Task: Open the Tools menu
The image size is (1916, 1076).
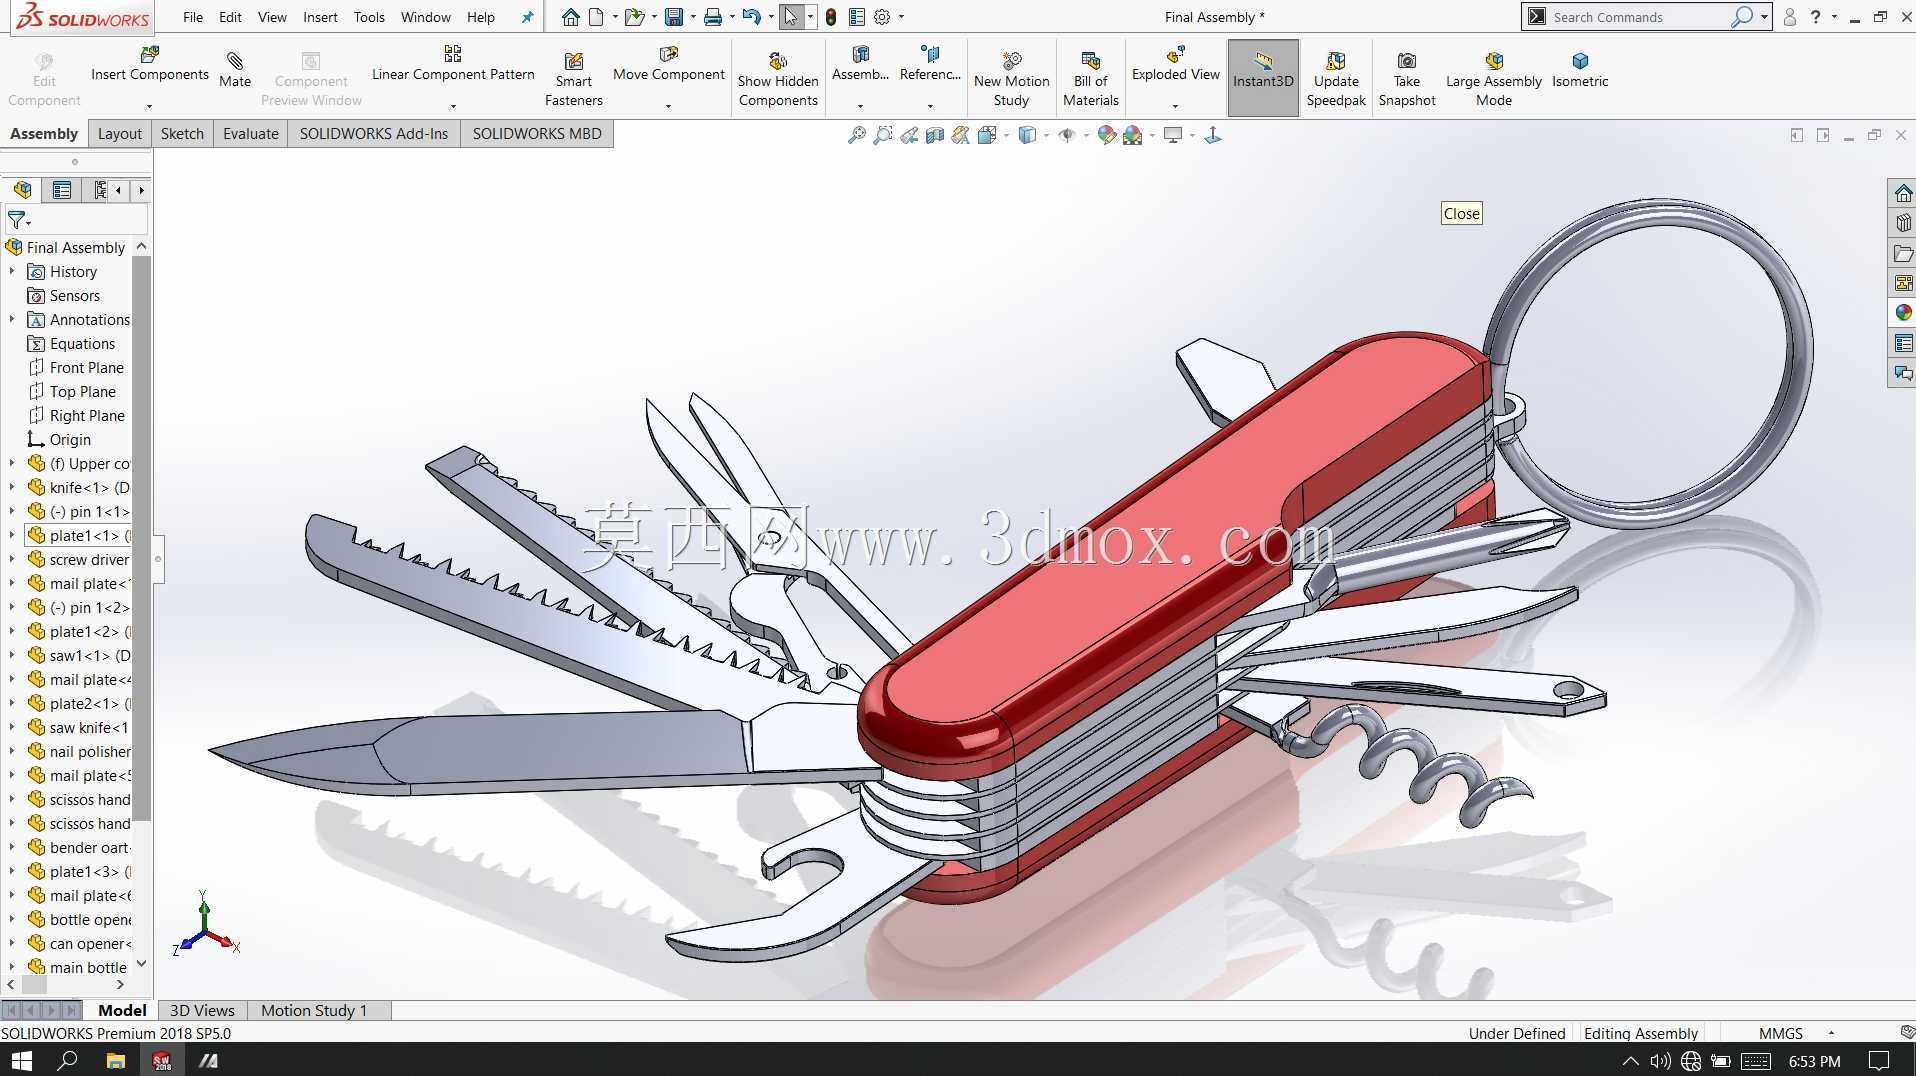Action: pos(369,17)
